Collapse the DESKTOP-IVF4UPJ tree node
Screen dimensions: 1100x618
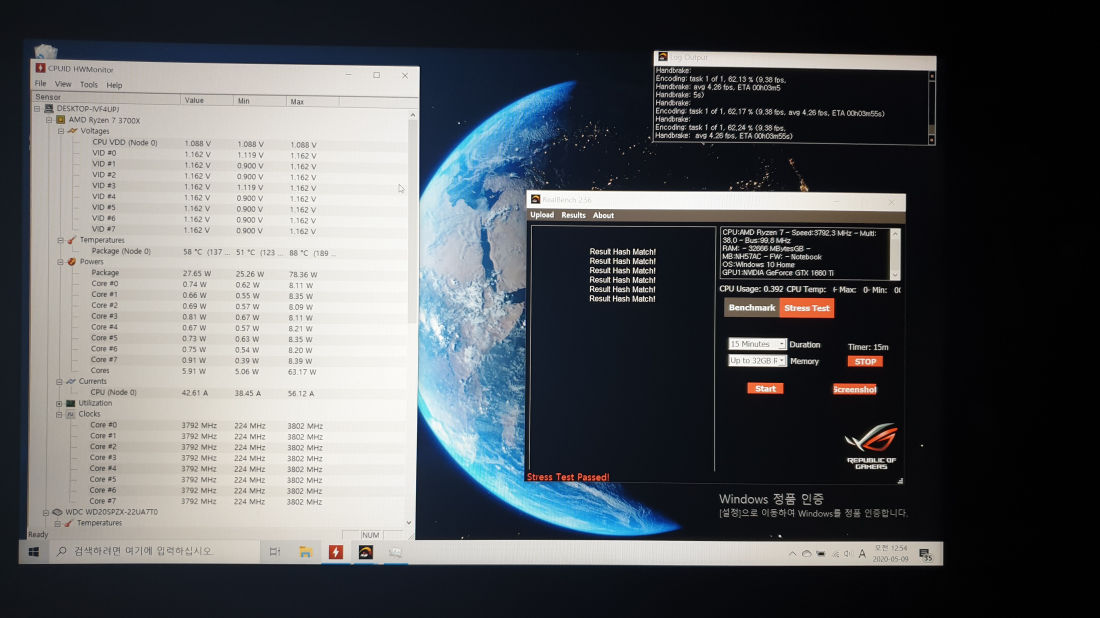tap(37, 109)
